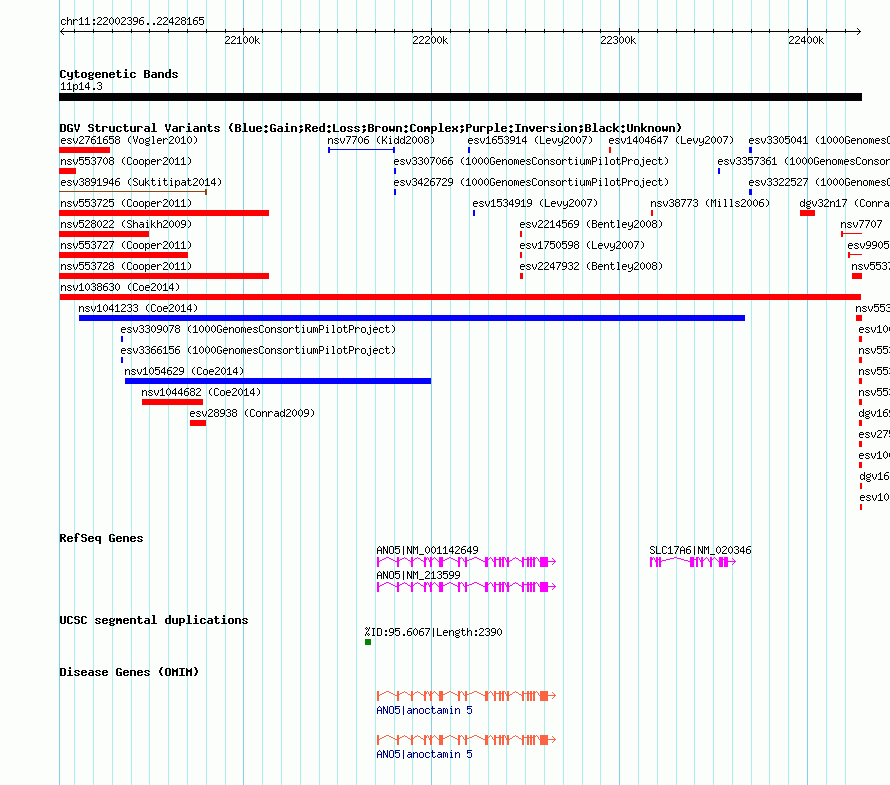
Task: Click the red dgv32n17 loss bar
Action: (807, 213)
